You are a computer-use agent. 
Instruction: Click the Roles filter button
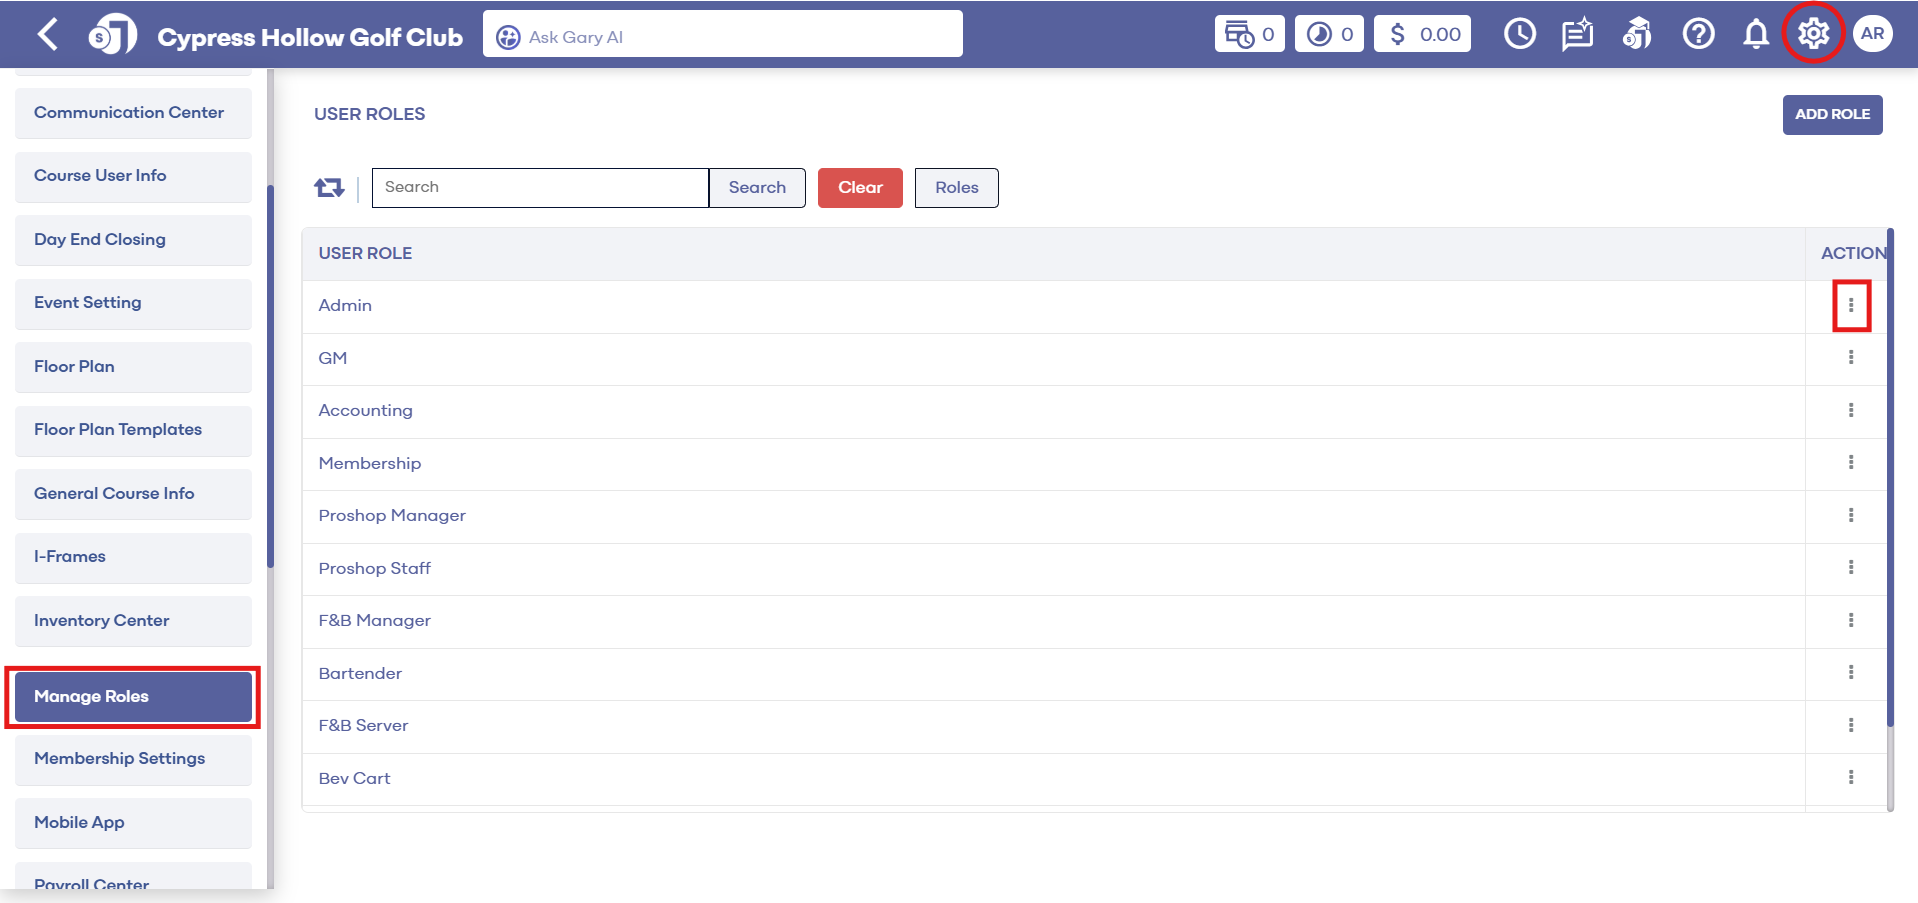point(956,188)
